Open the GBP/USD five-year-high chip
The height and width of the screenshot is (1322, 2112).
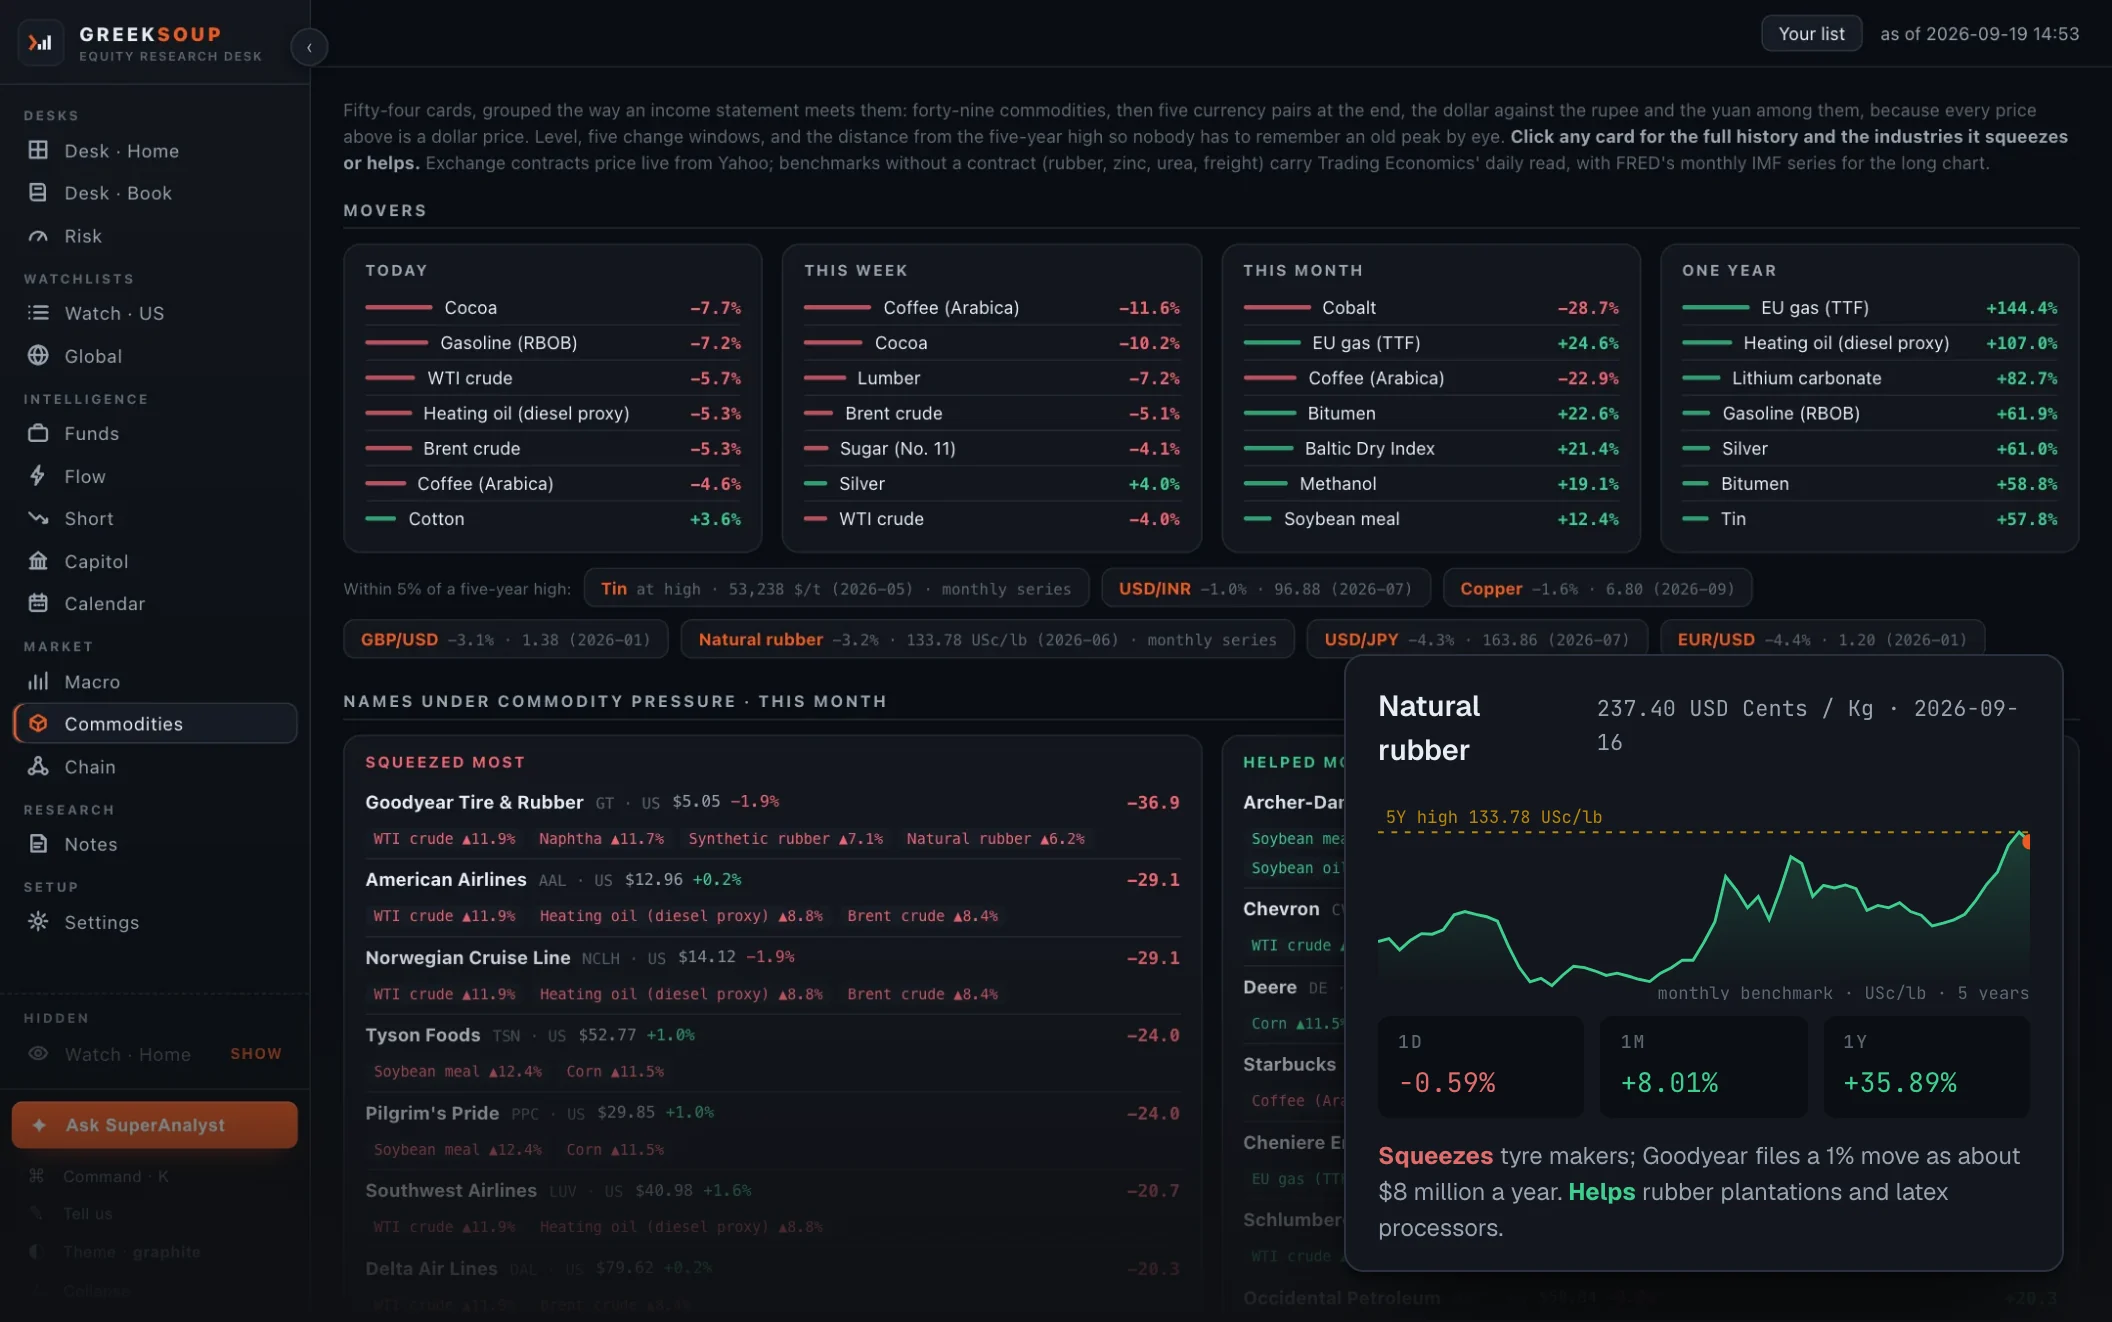[506, 639]
